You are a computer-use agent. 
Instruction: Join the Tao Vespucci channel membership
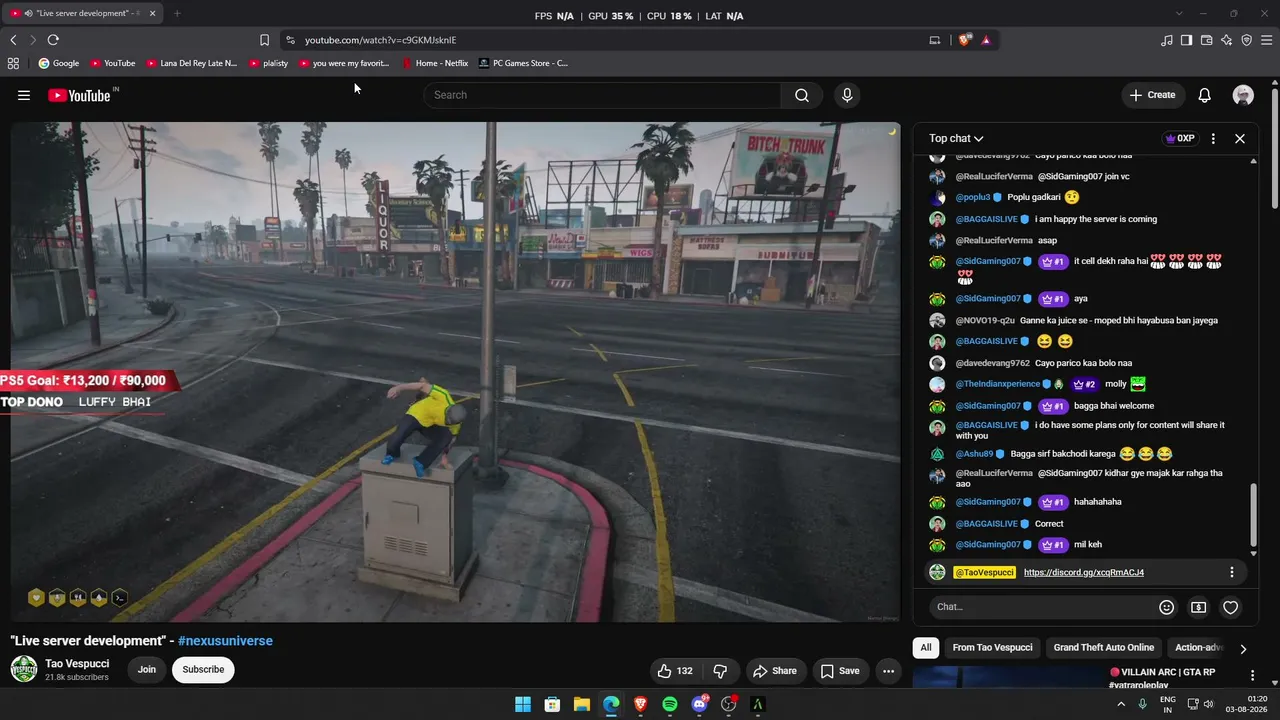coord(147,670)
